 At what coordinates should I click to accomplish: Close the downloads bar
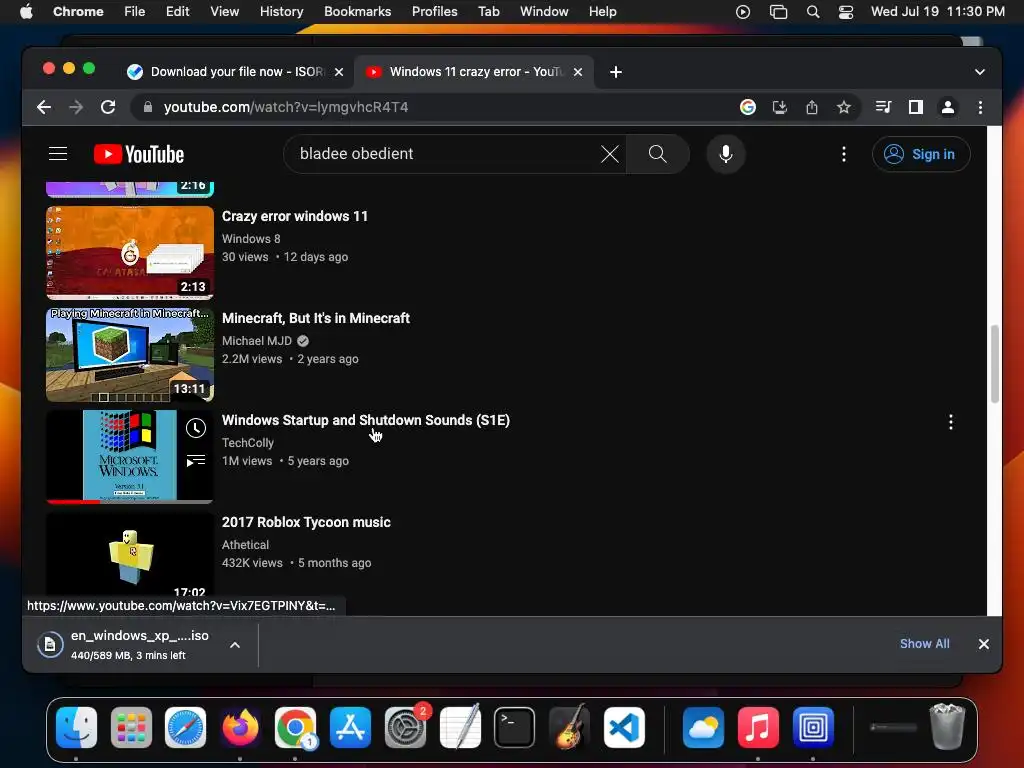point(984,644)
